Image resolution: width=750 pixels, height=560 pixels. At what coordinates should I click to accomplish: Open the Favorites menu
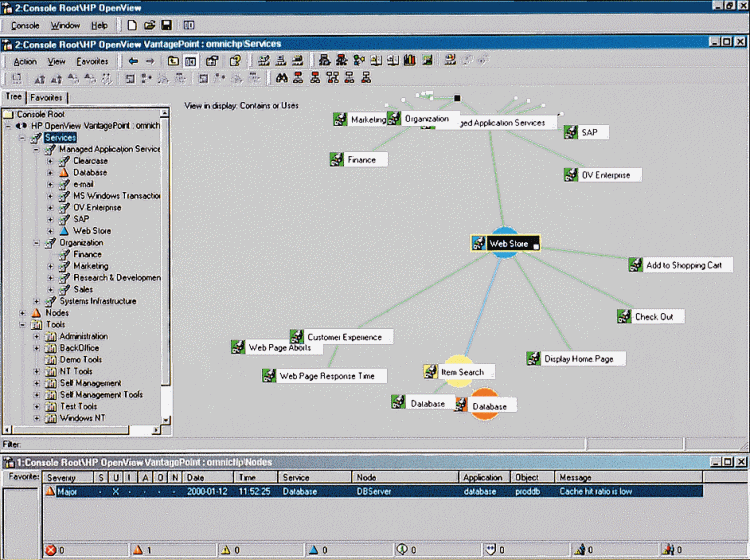[92, 62]
